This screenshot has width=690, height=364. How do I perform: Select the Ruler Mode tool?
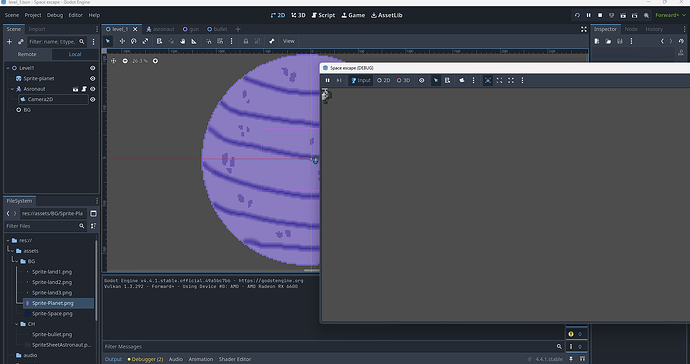(194, 41)
